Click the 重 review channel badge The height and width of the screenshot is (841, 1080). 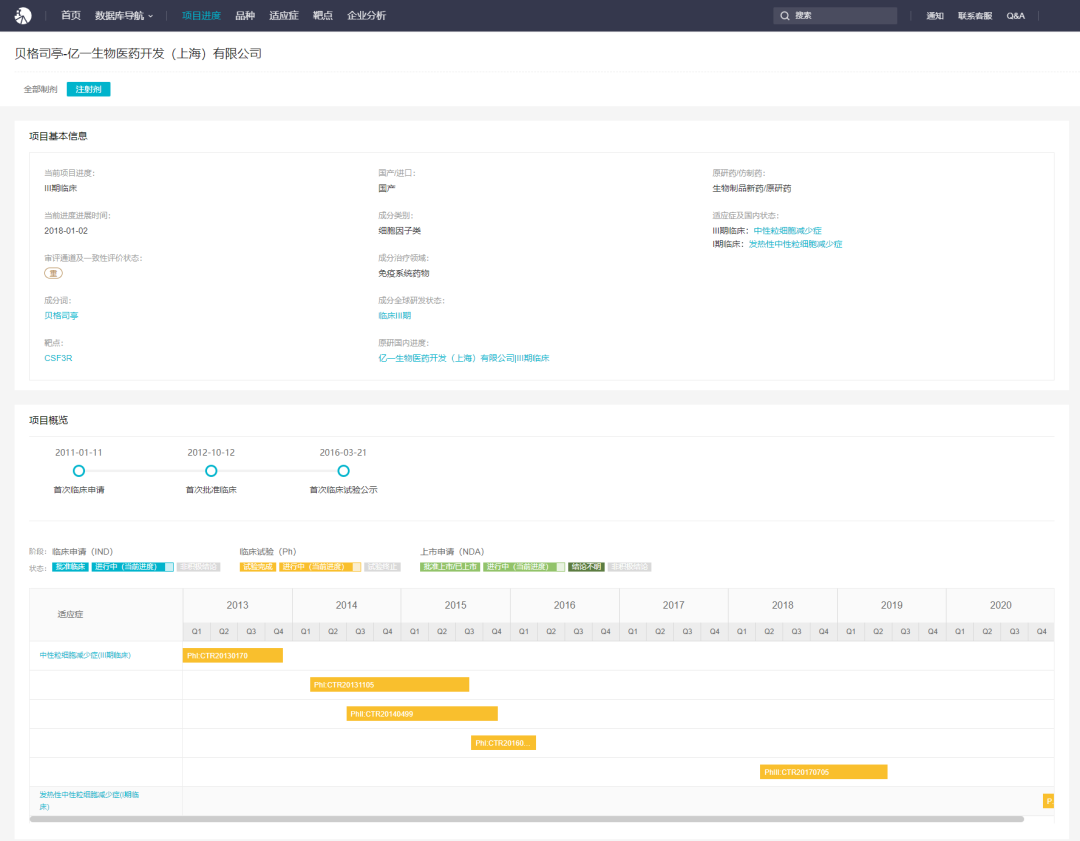tap(53, 273)
